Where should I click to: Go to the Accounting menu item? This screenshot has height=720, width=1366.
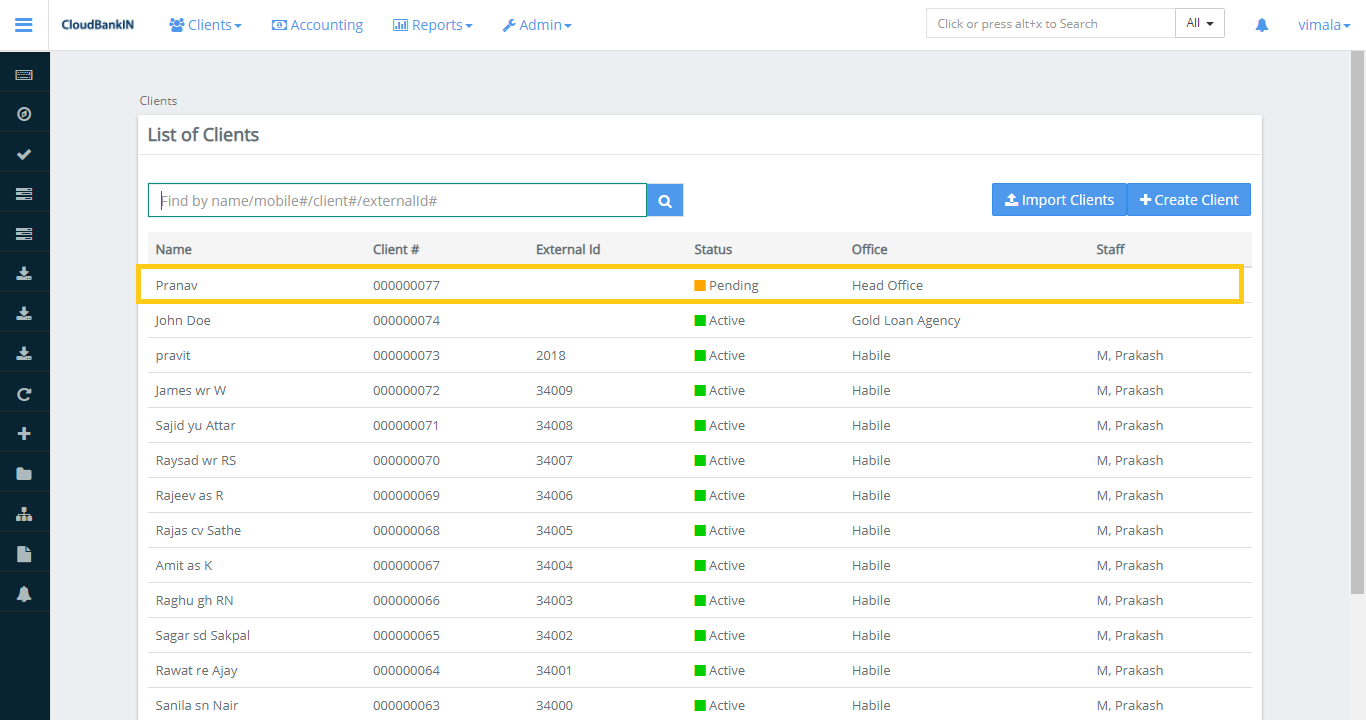(x=317, y=25)
